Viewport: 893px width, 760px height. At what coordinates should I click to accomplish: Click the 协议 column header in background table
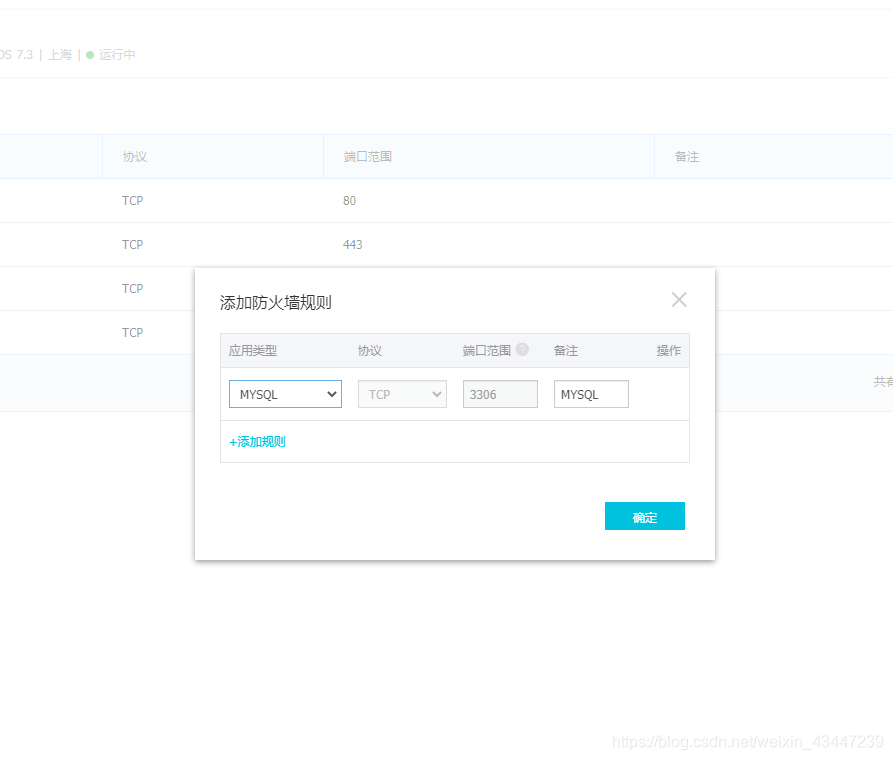coord(135,157)
